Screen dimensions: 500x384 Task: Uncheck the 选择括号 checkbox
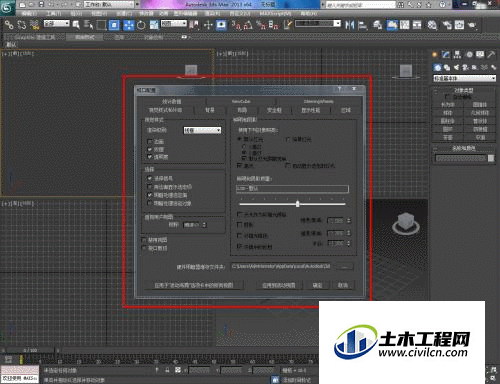(x=150, y=178)
